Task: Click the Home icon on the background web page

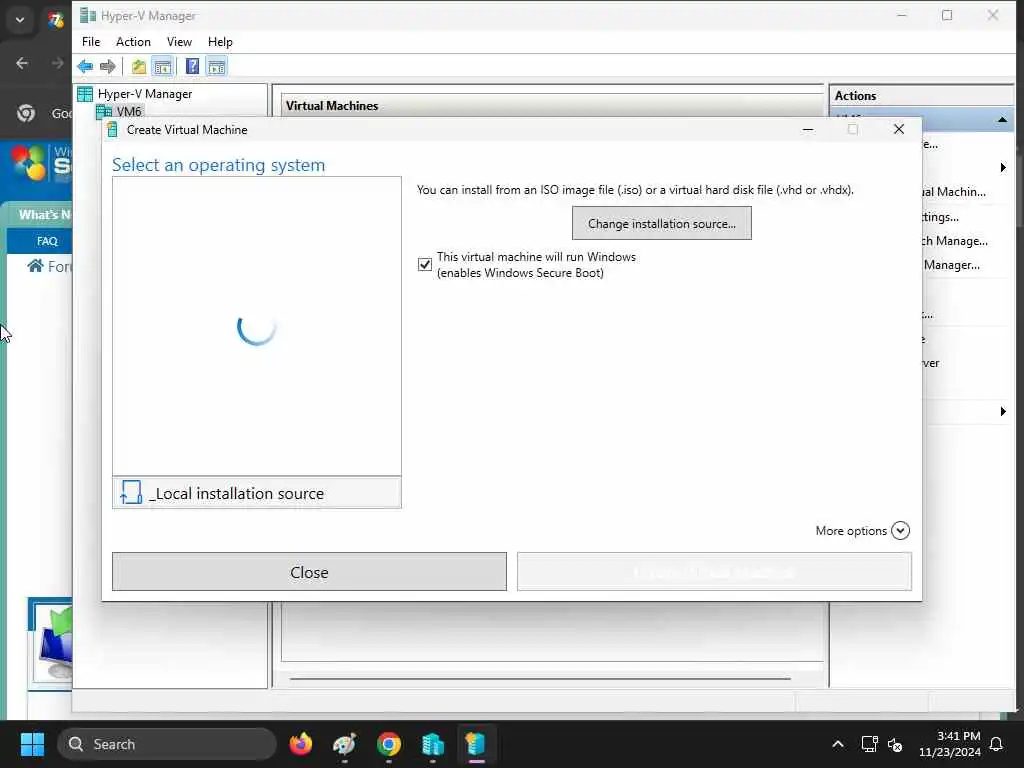Action: (35, 266)
